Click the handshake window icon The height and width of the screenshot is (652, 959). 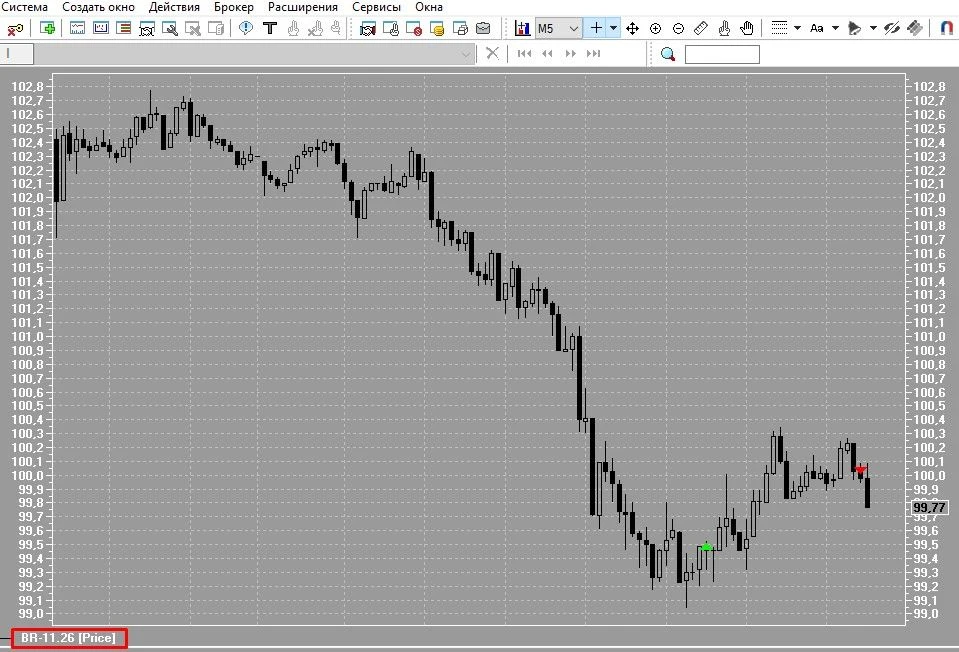[x=368, y=28]
